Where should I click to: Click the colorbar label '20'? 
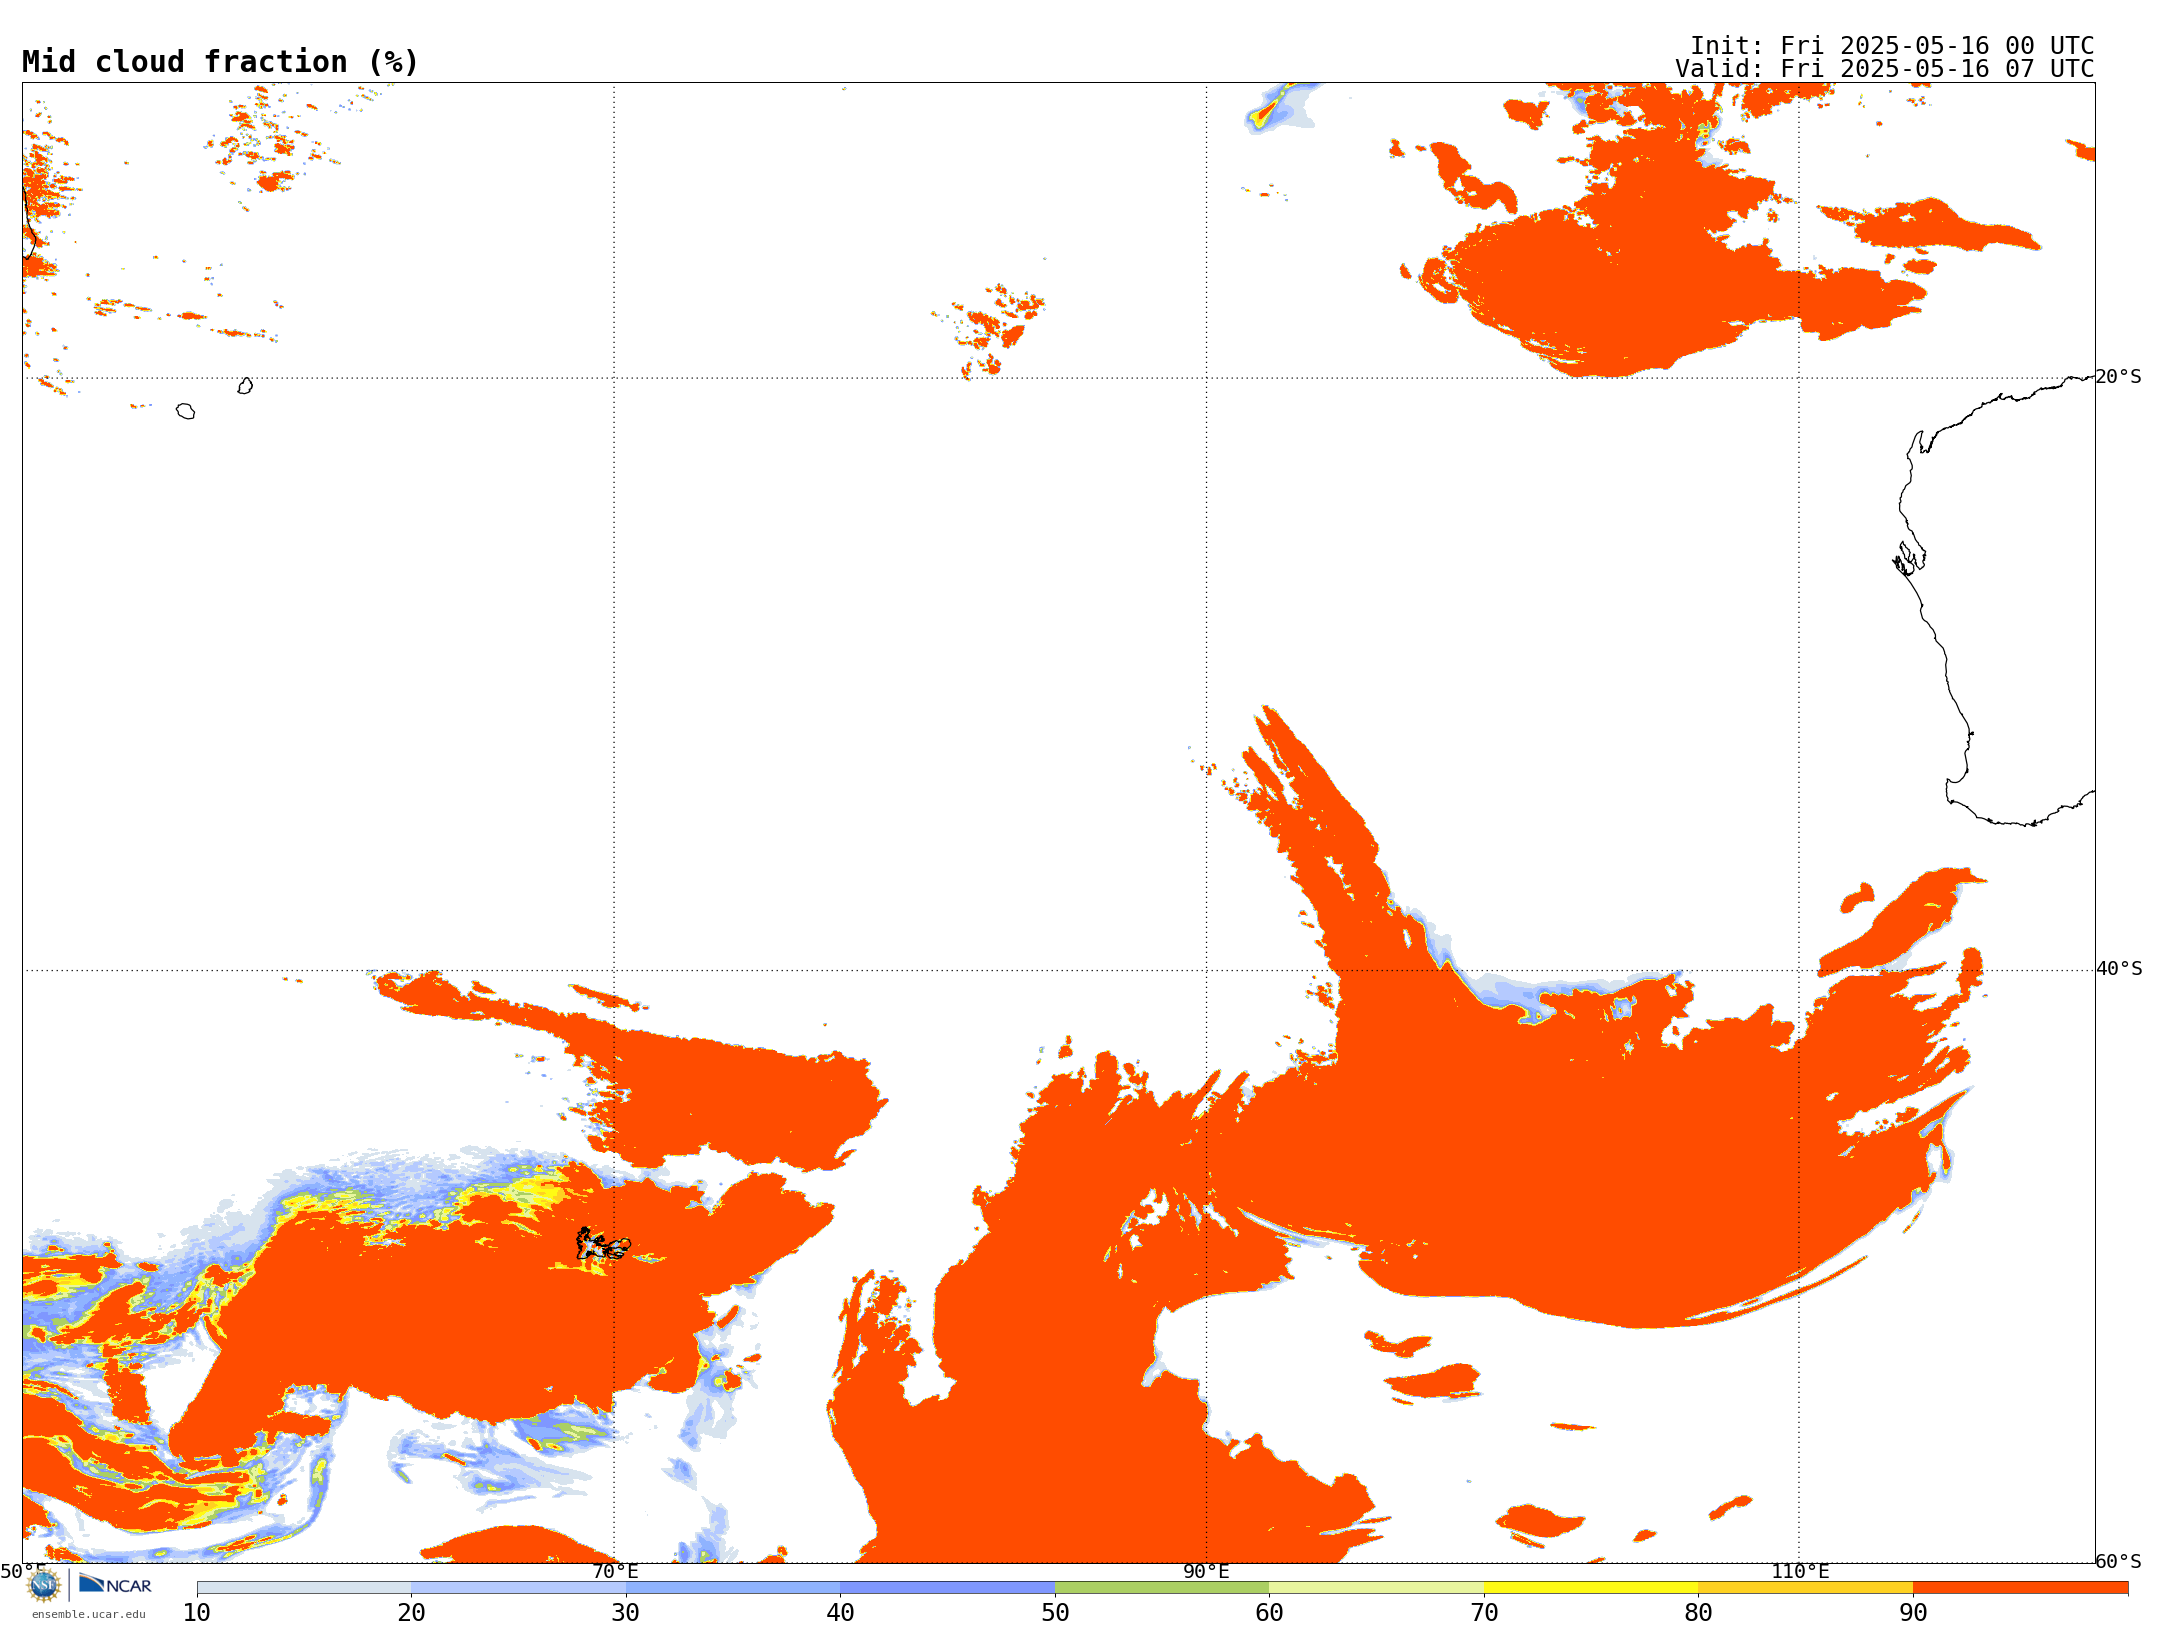[411, 1613]
